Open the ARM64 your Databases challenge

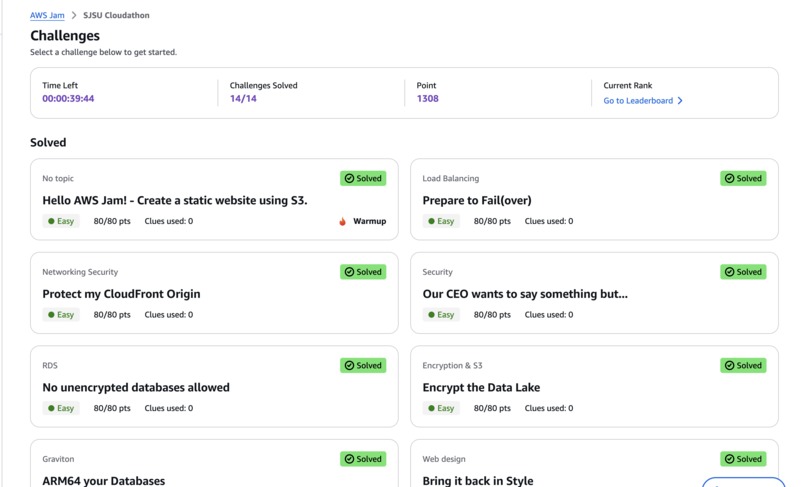coord(104,481)
